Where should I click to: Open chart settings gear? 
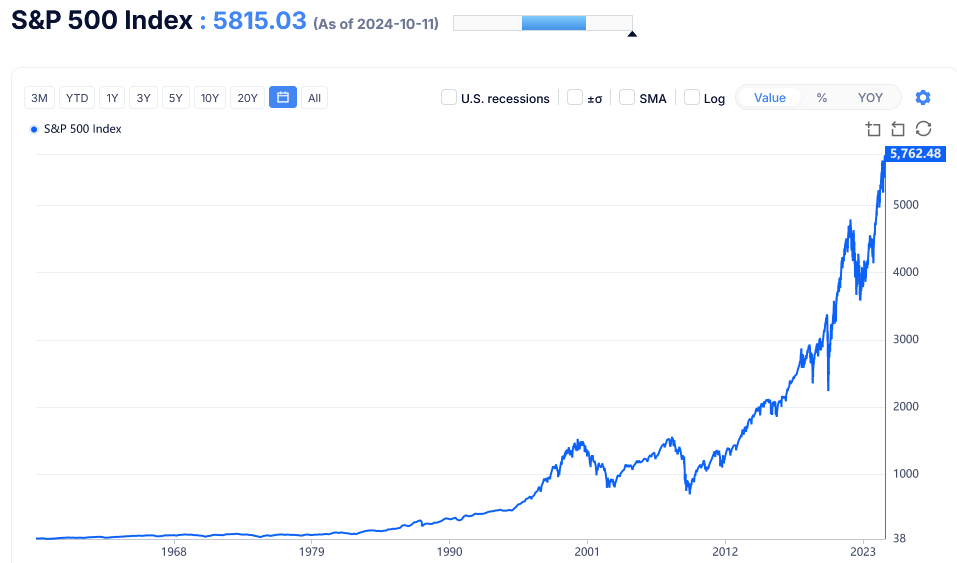click(923, 98)
